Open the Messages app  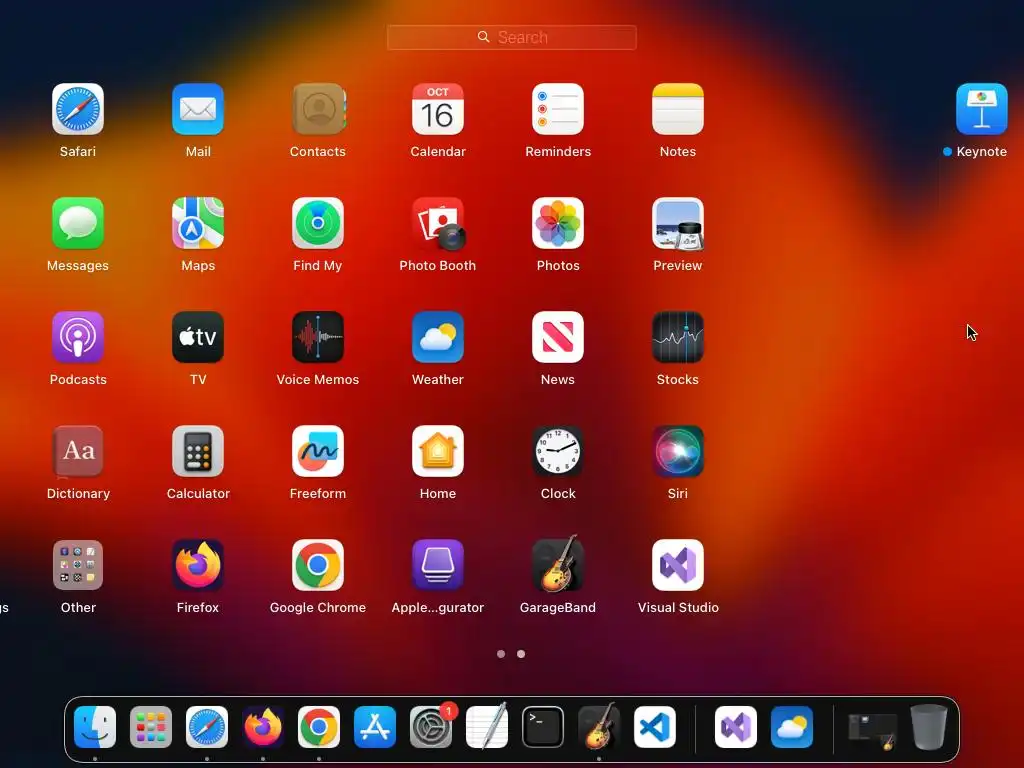pyautogui.click(x=78, y=223)
